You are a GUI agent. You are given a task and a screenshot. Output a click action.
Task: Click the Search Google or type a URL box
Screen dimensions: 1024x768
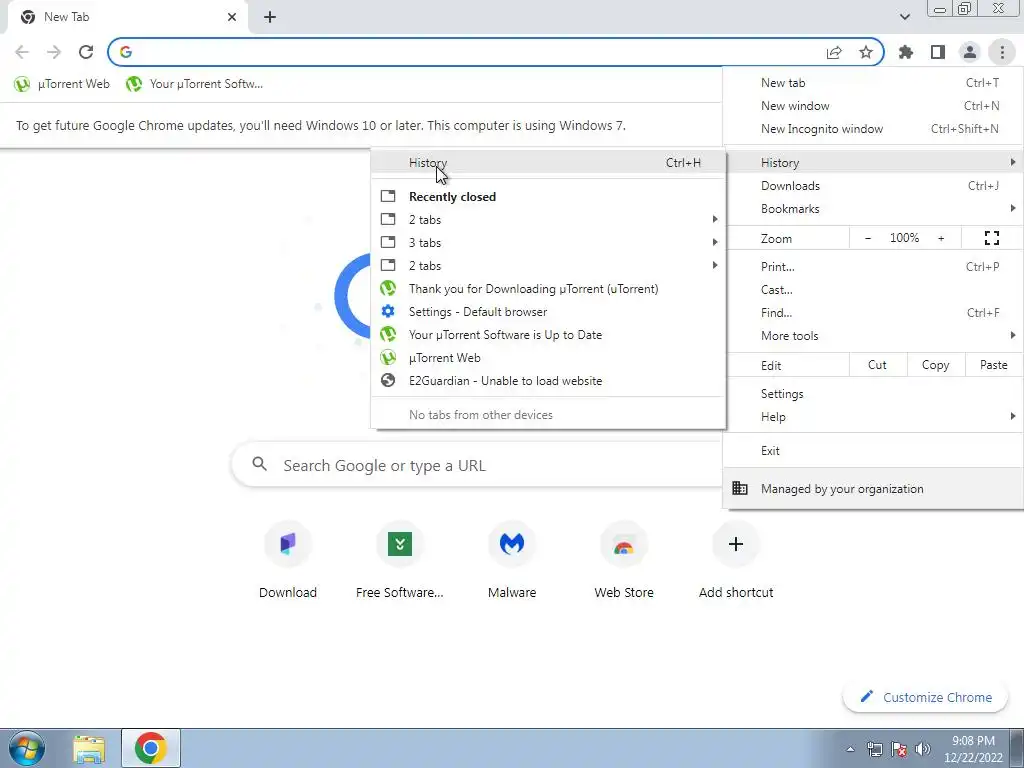[478, 465]
